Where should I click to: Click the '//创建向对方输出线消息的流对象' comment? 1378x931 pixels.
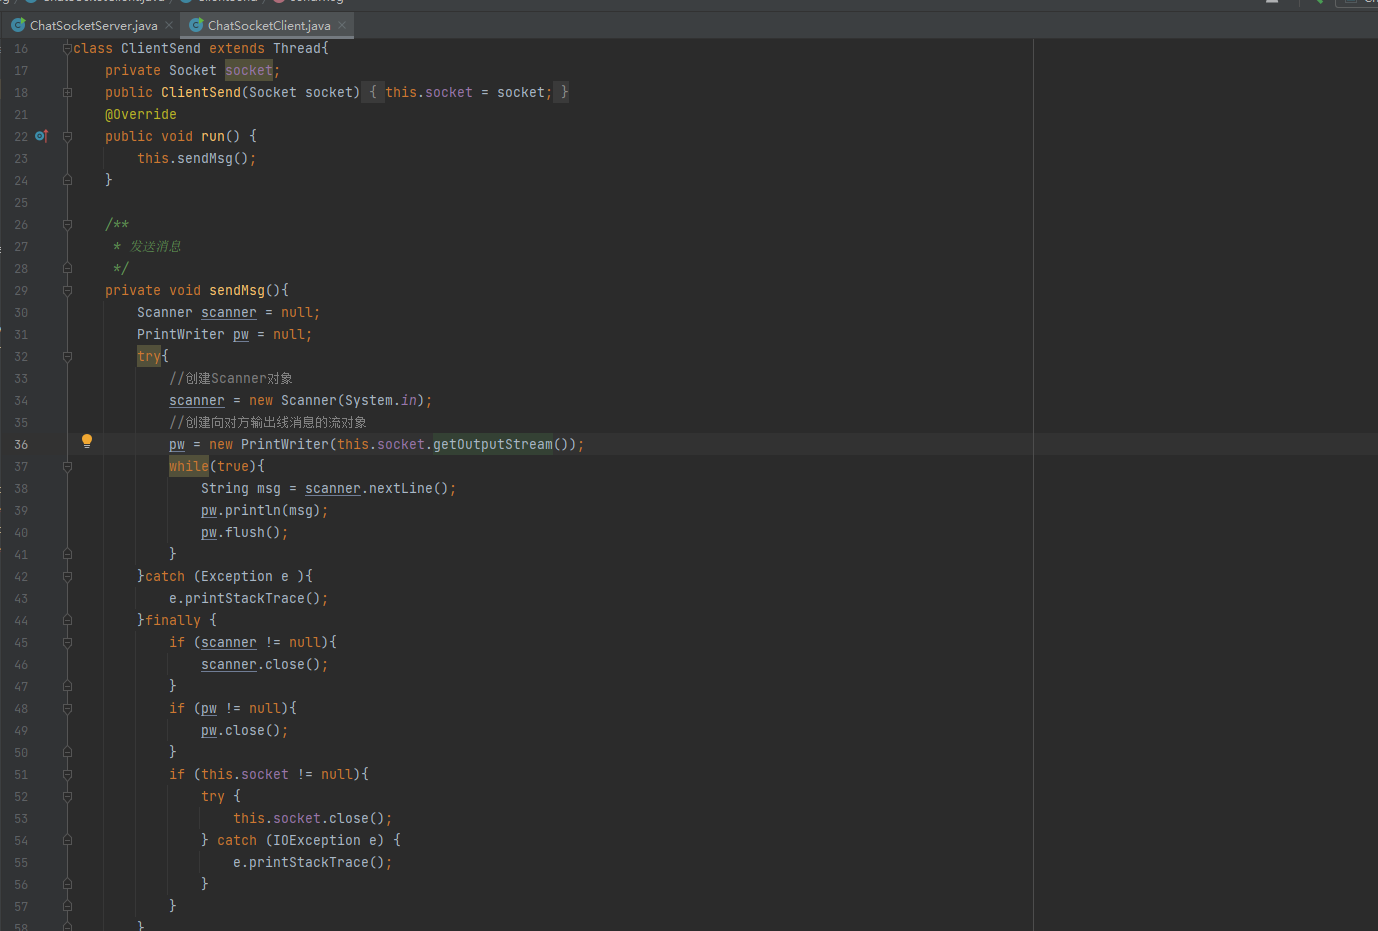(268, 422)
